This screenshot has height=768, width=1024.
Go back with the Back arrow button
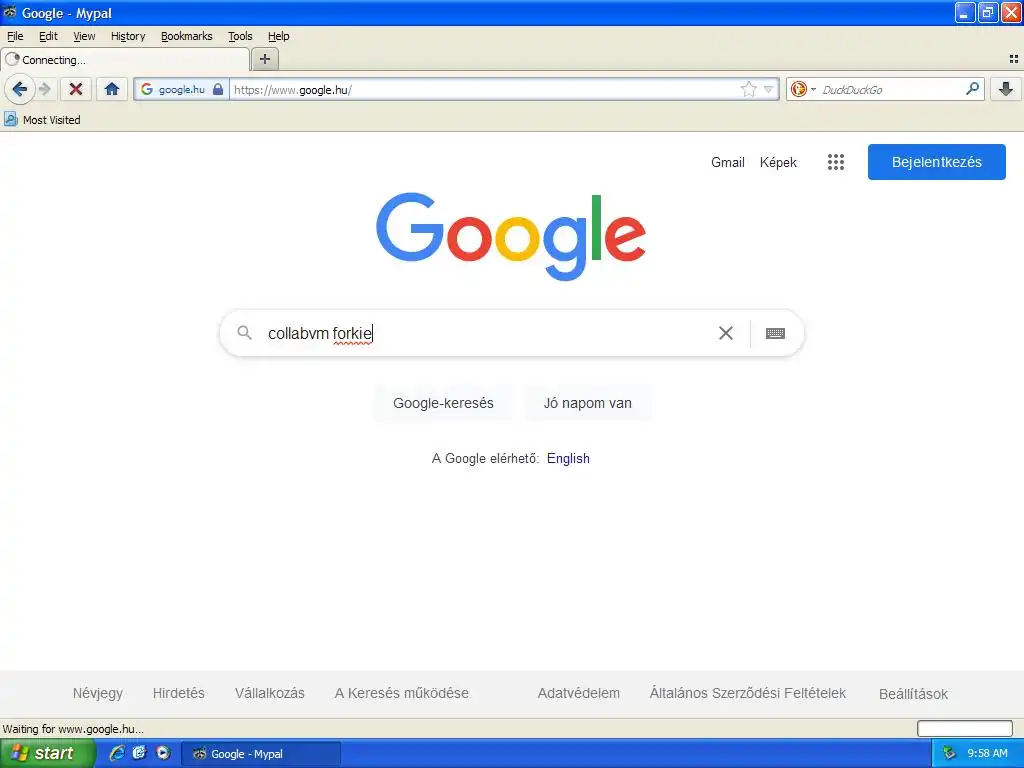[19, 89]
